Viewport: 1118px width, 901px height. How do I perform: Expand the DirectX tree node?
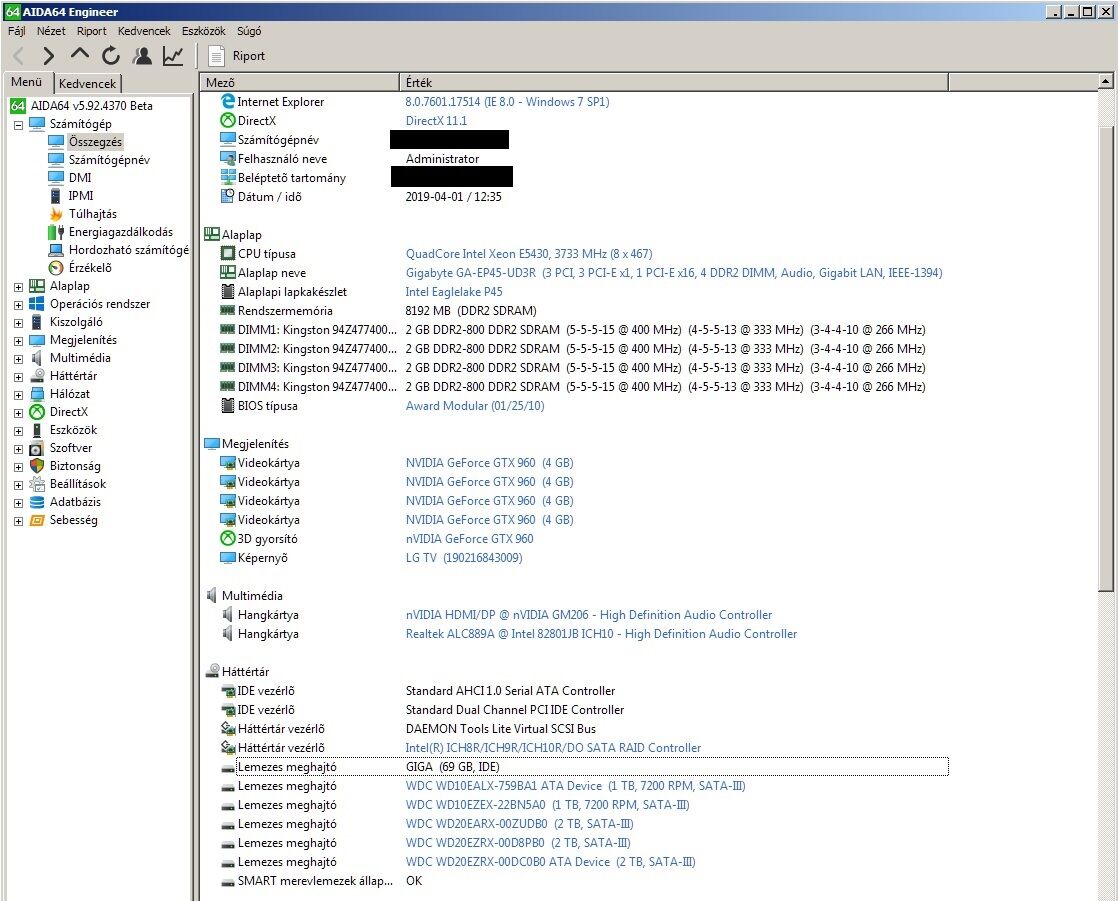pos(19,413)
